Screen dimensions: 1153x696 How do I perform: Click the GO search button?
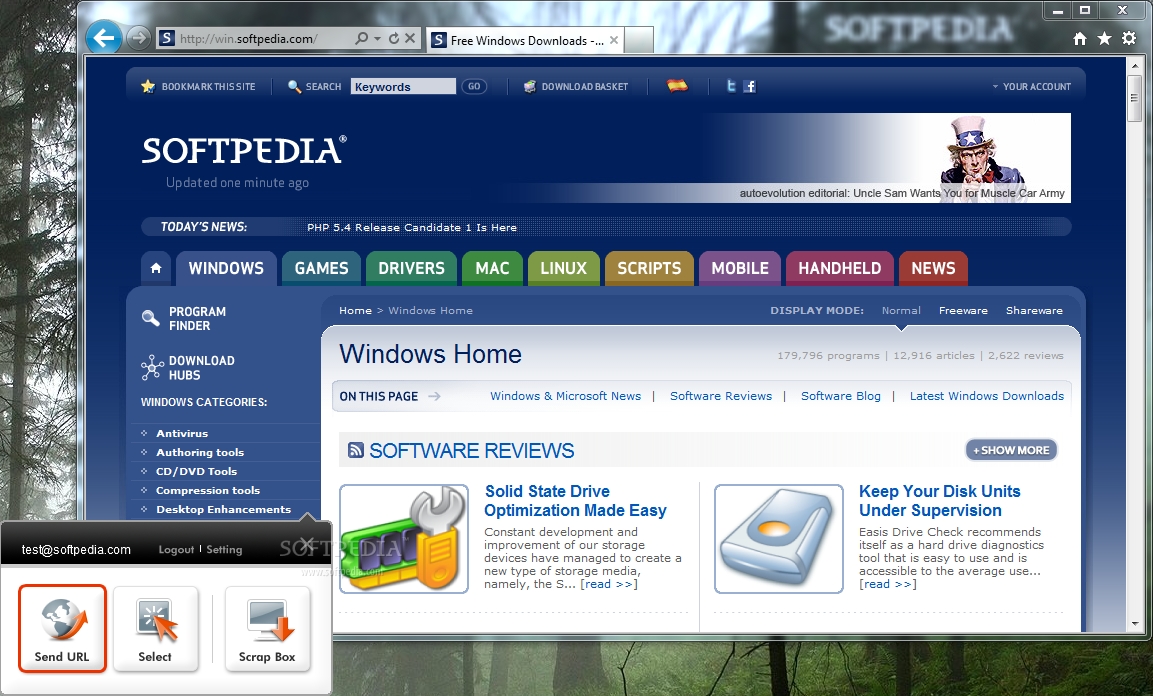474,87
